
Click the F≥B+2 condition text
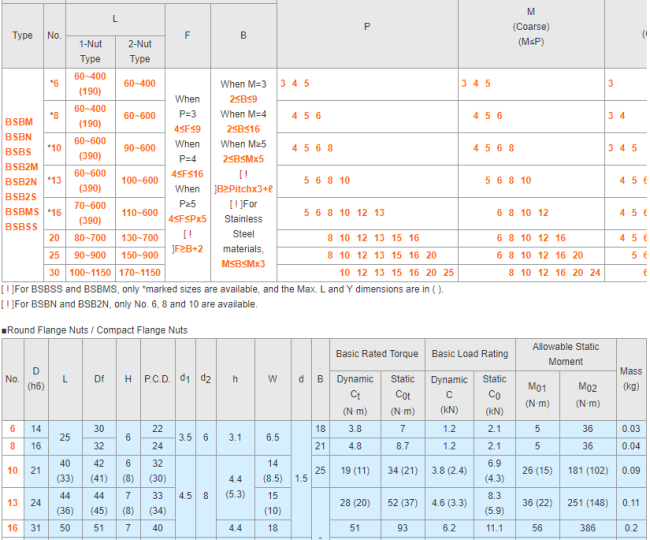point(188,248)
